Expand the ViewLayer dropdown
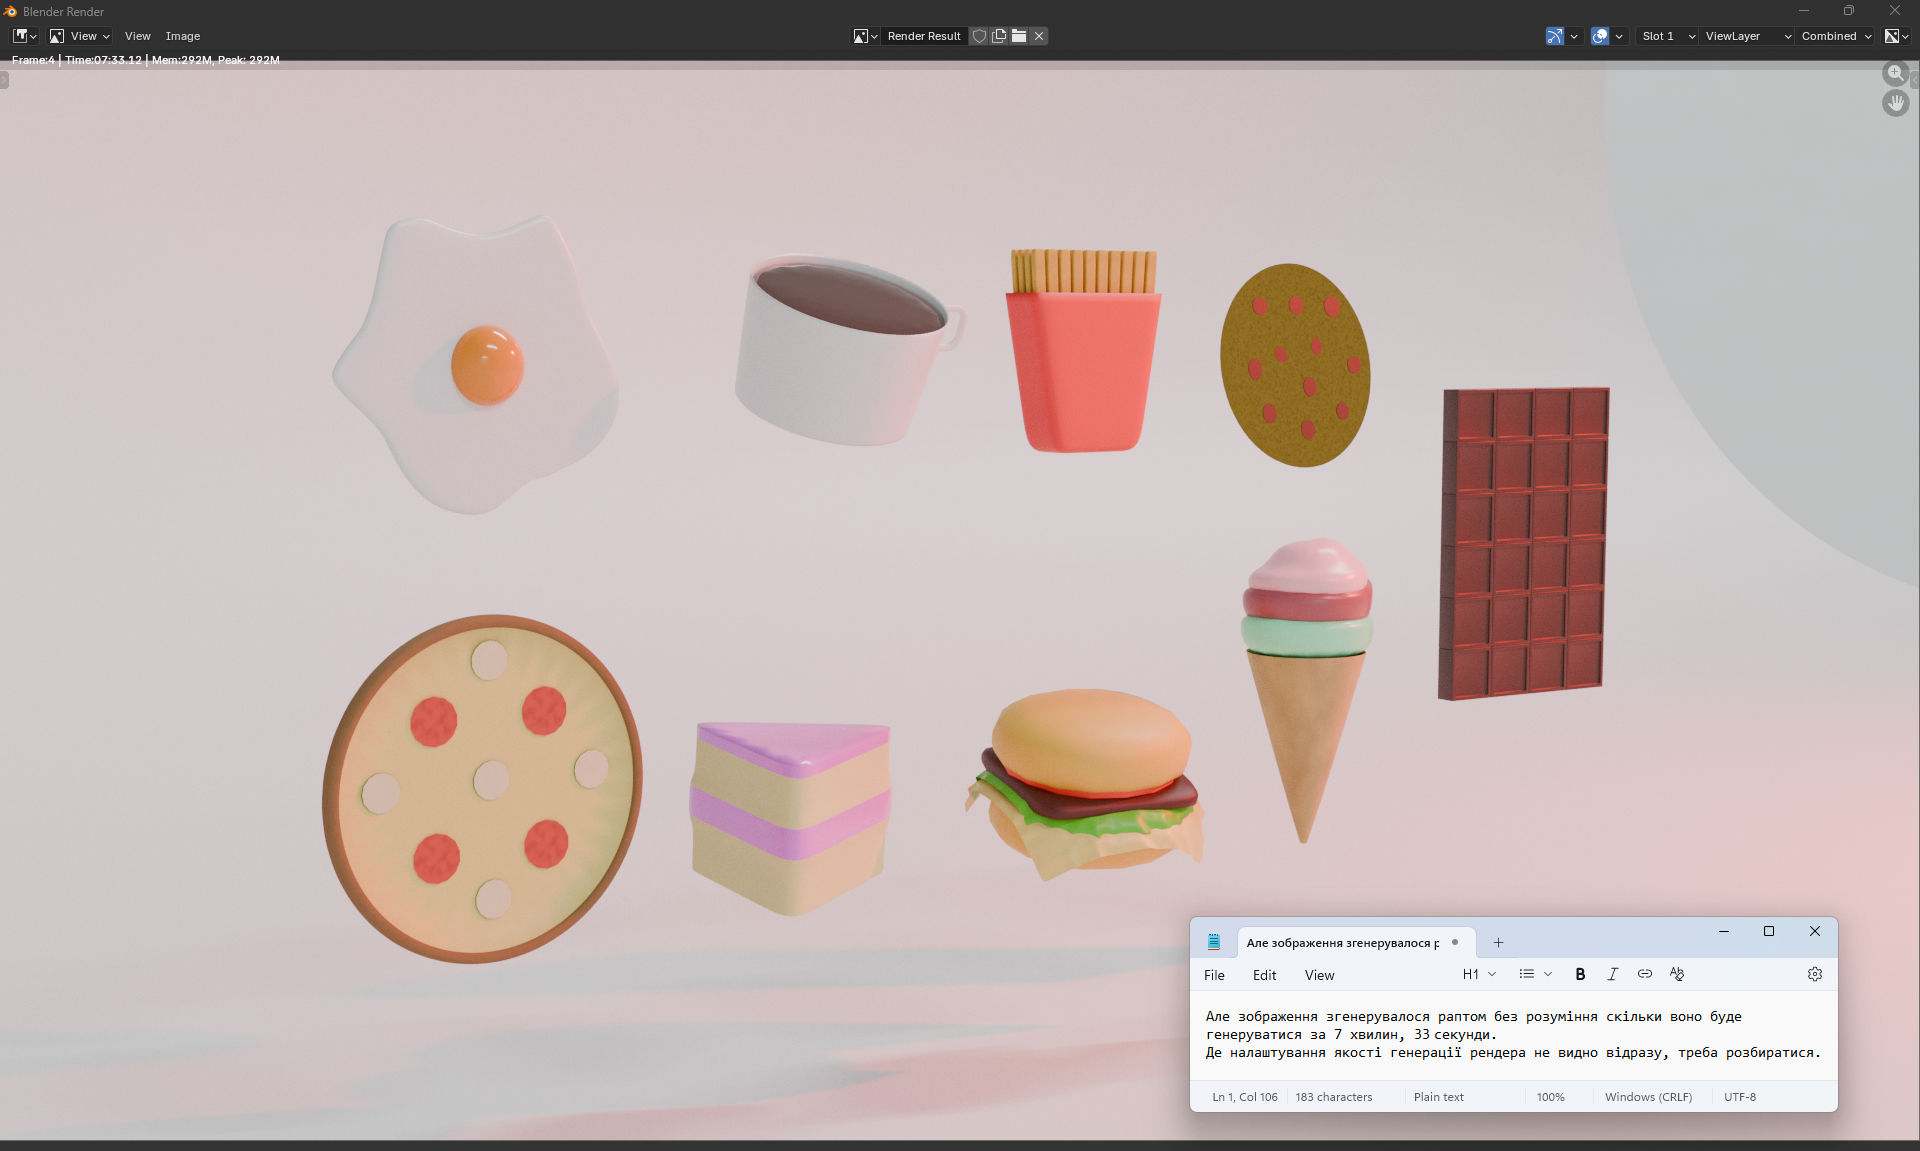Viewport: 1920px width, 1151px height. pos(1747,36)
